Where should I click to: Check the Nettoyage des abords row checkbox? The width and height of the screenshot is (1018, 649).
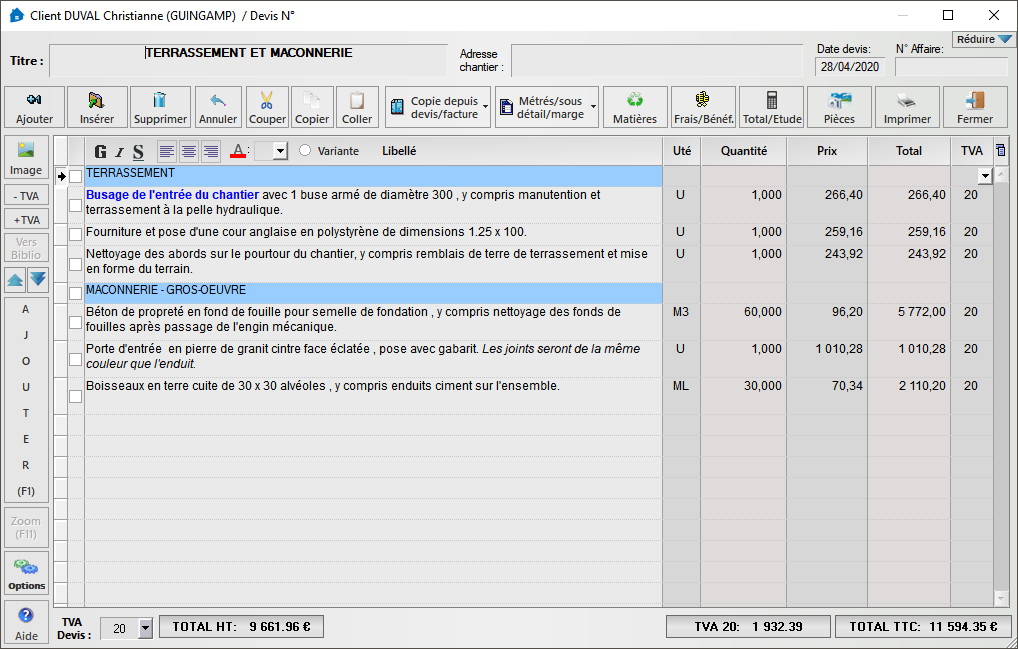click(76, 264)
